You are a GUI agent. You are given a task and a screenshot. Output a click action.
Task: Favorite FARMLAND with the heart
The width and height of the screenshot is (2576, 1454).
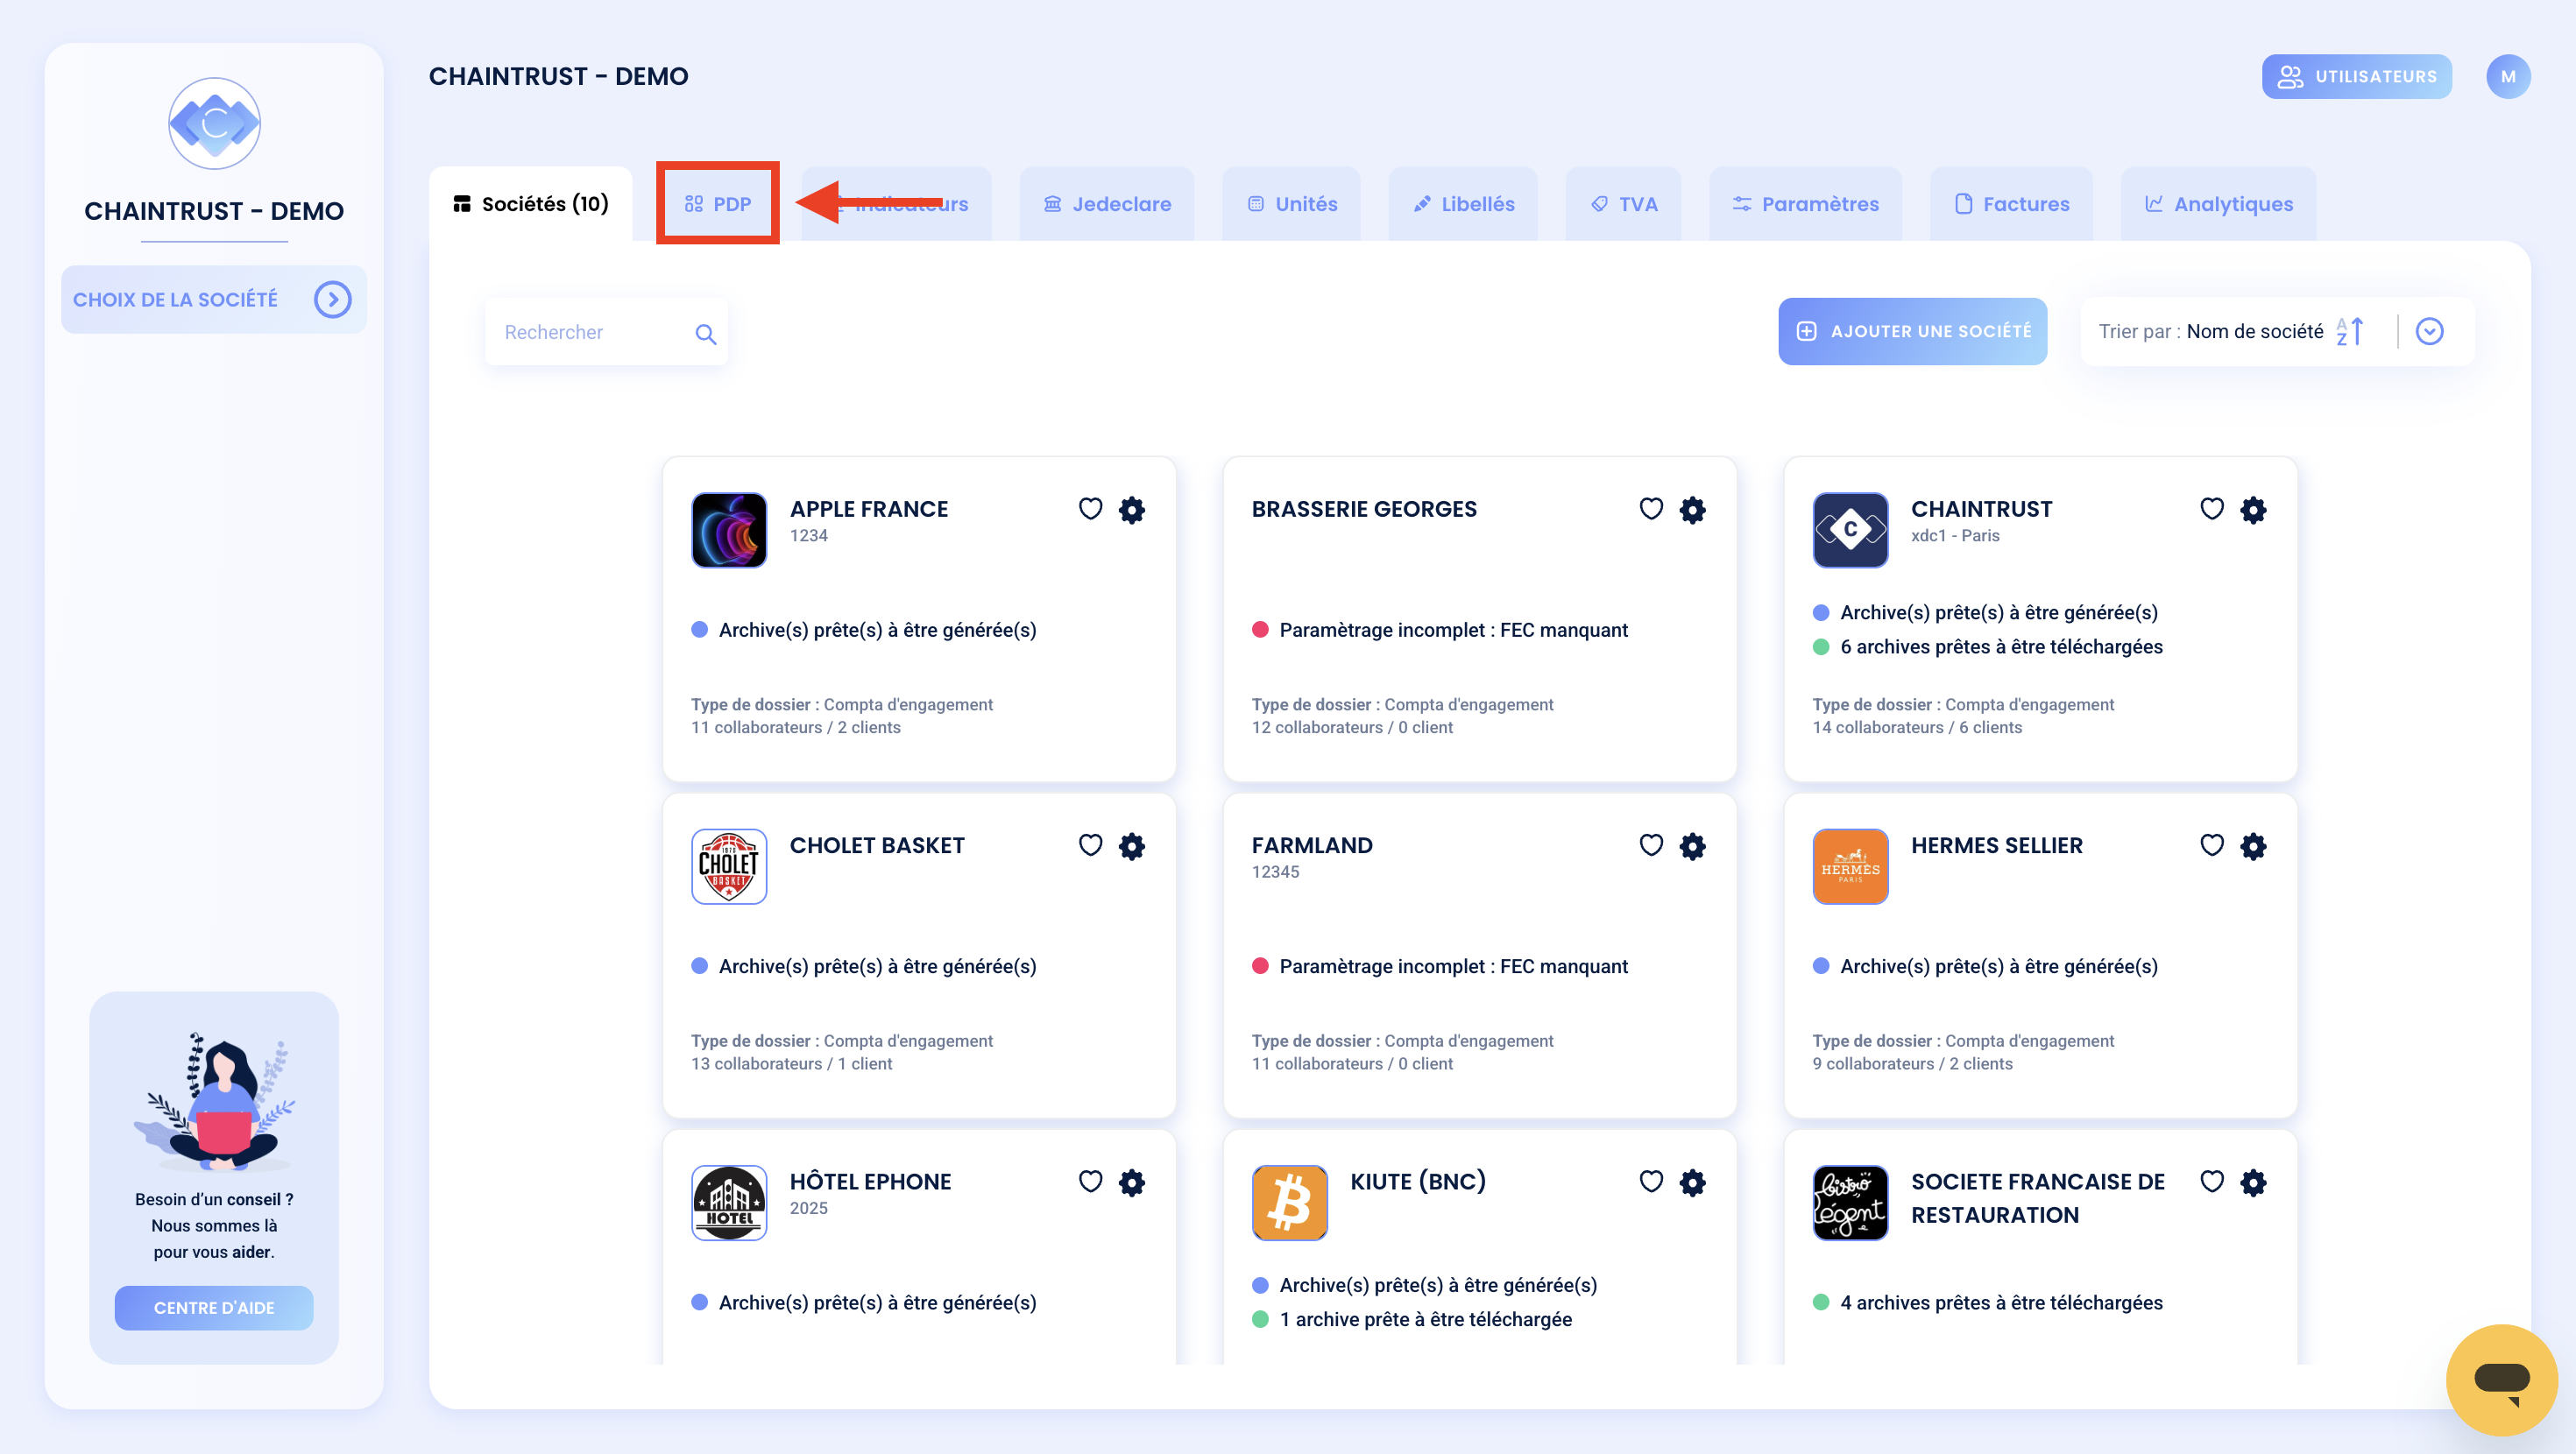(x=1651, y=845)
